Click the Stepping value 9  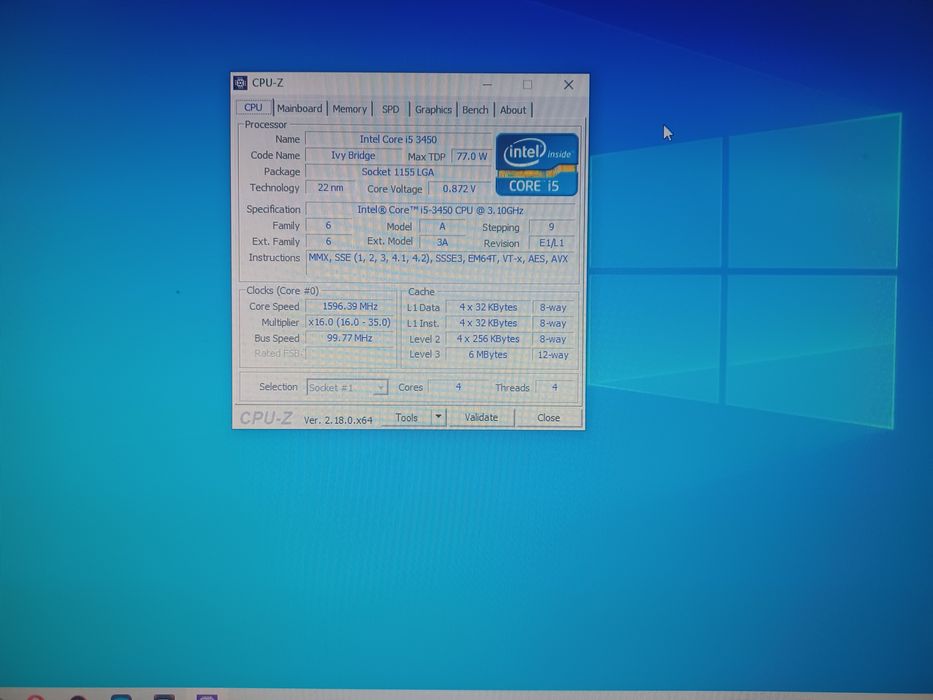(x=552, y=227)
